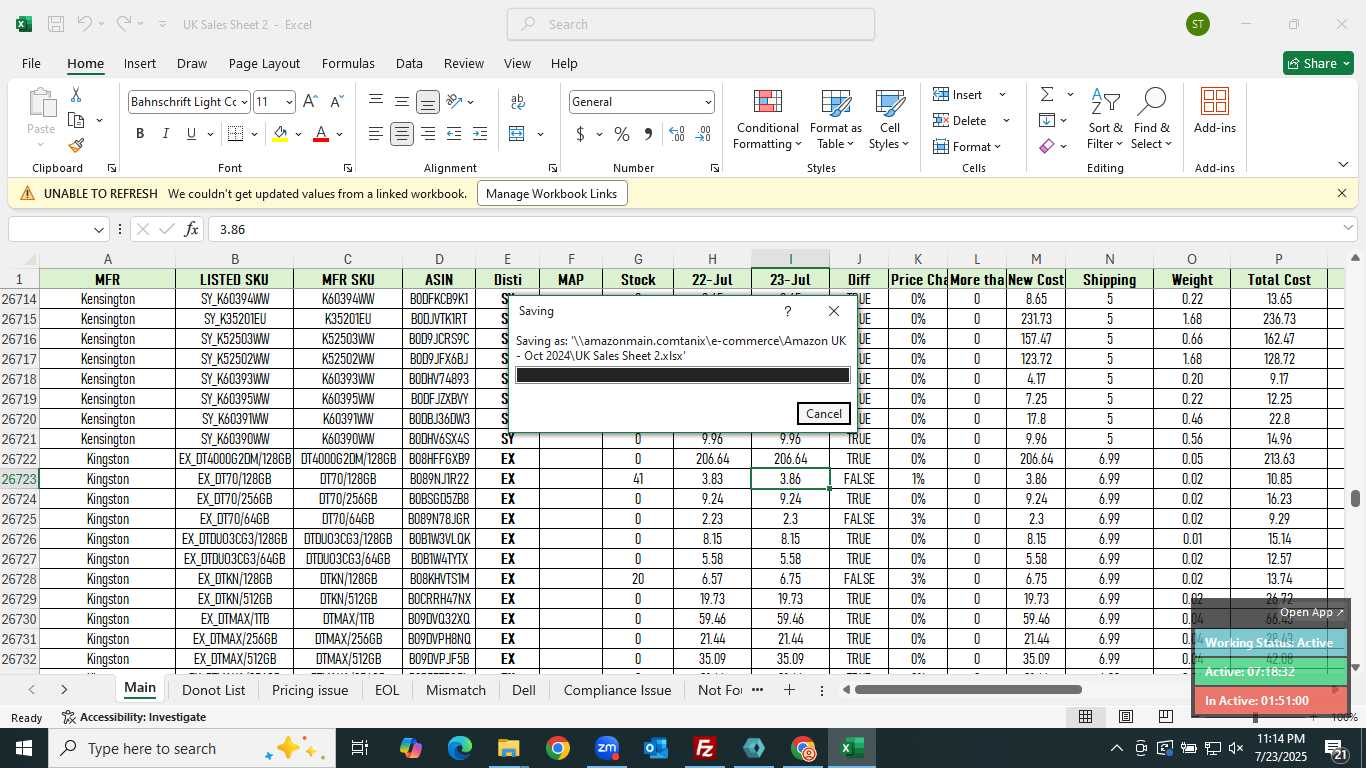The height and width of the screenshot is (768, 1366).
Task: Collapse the ribbon with the chevron
Action: (1342, 165)
